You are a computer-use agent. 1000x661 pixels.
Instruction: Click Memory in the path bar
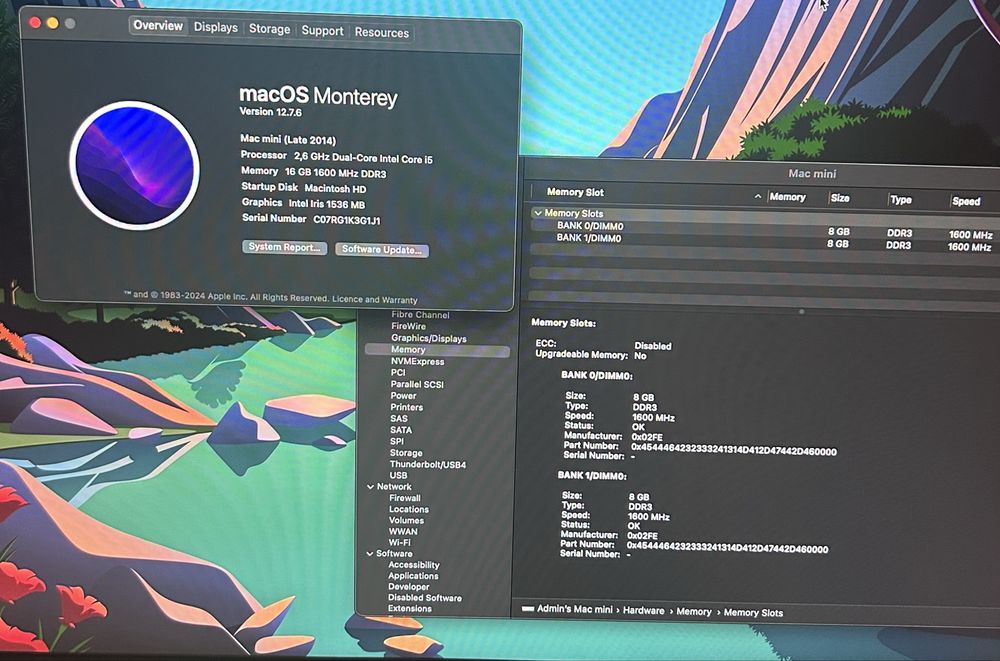pyautogui.click(x=694, y=611)
